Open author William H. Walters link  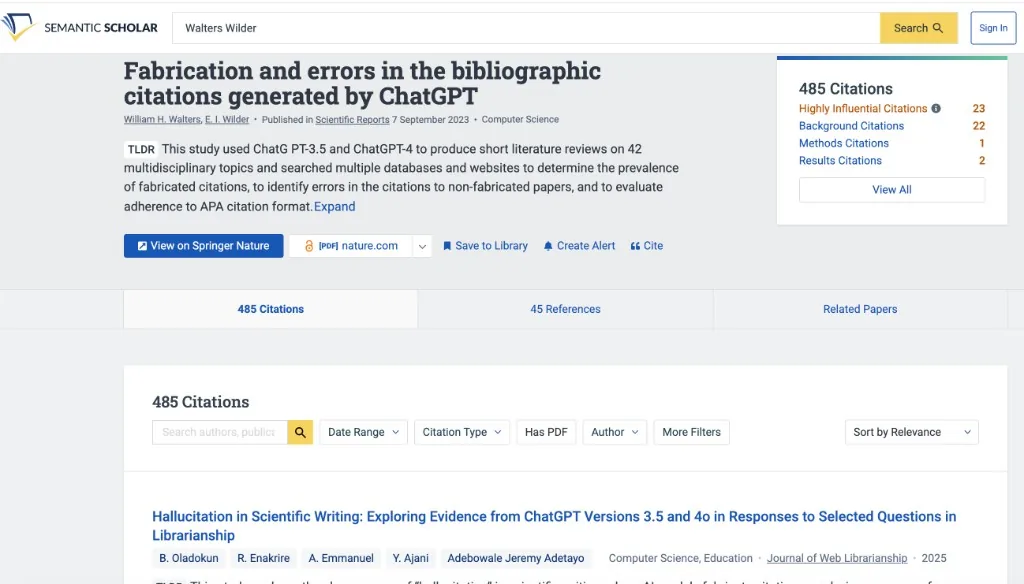tap(162, 120)
